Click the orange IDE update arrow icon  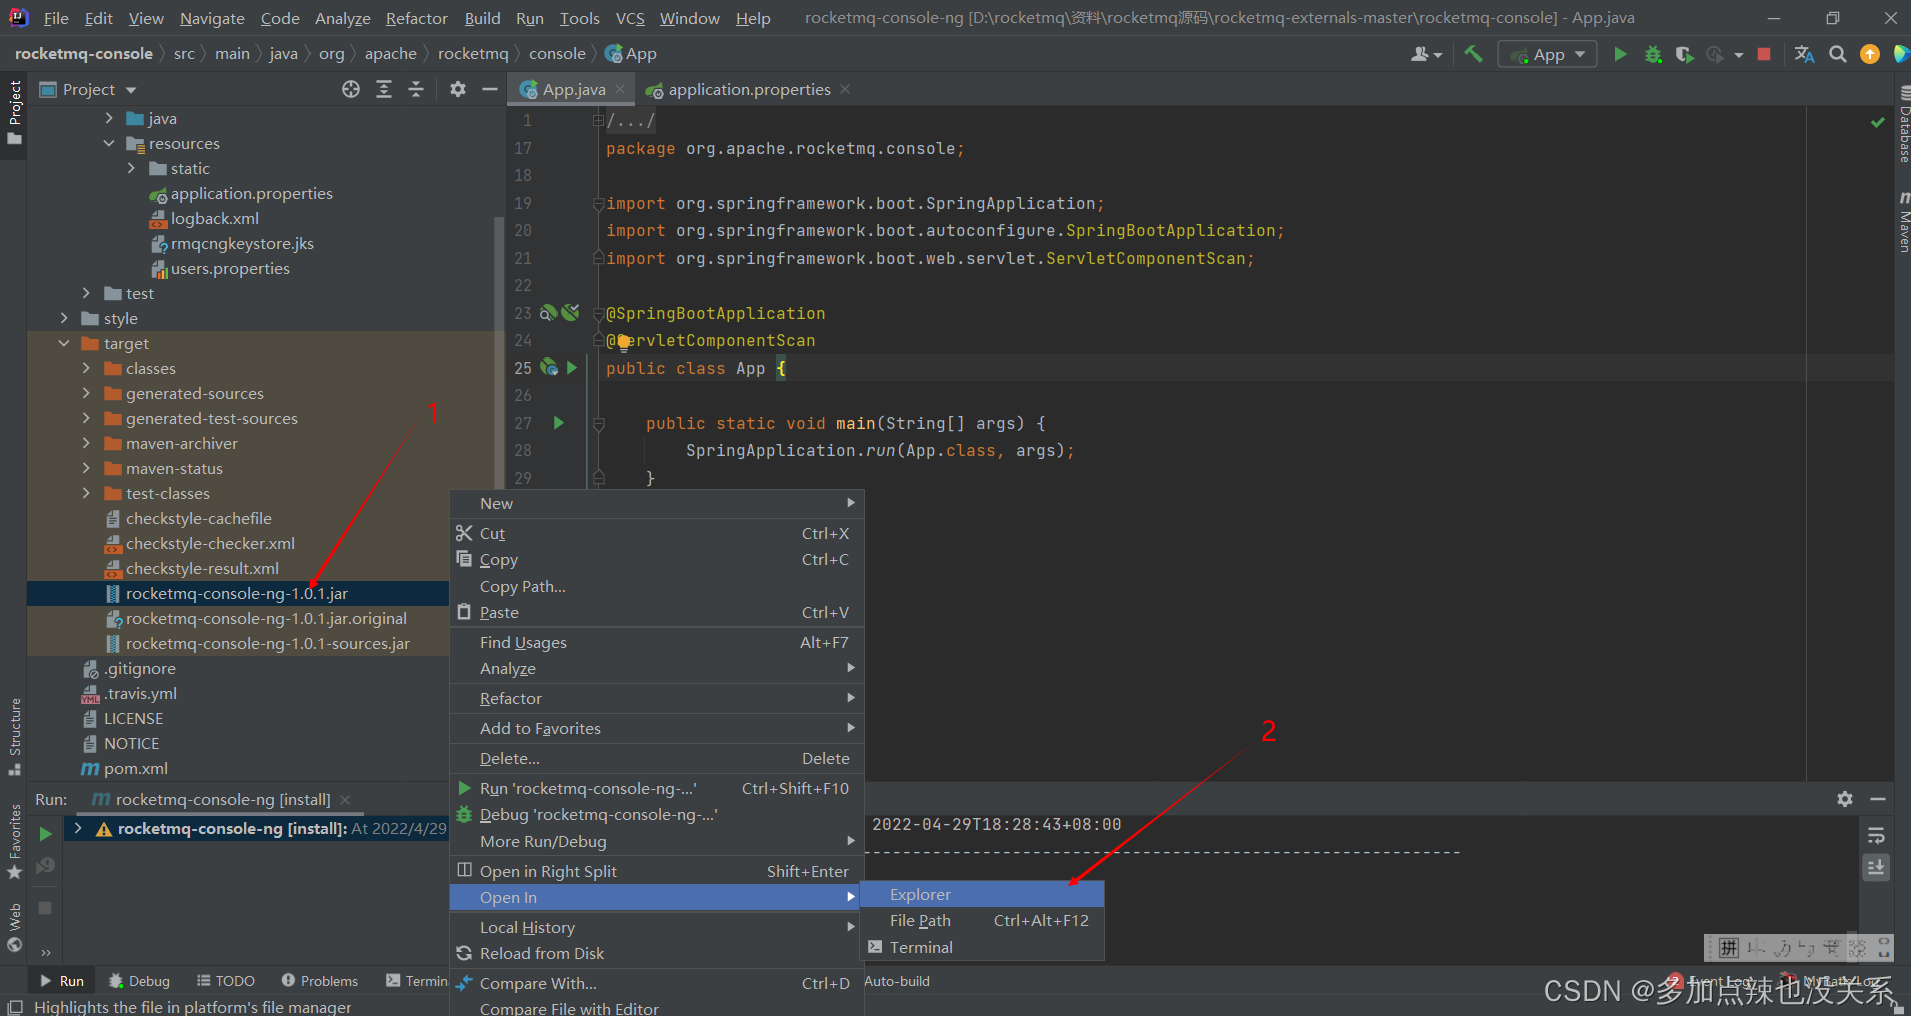[x=1869, y=54]
